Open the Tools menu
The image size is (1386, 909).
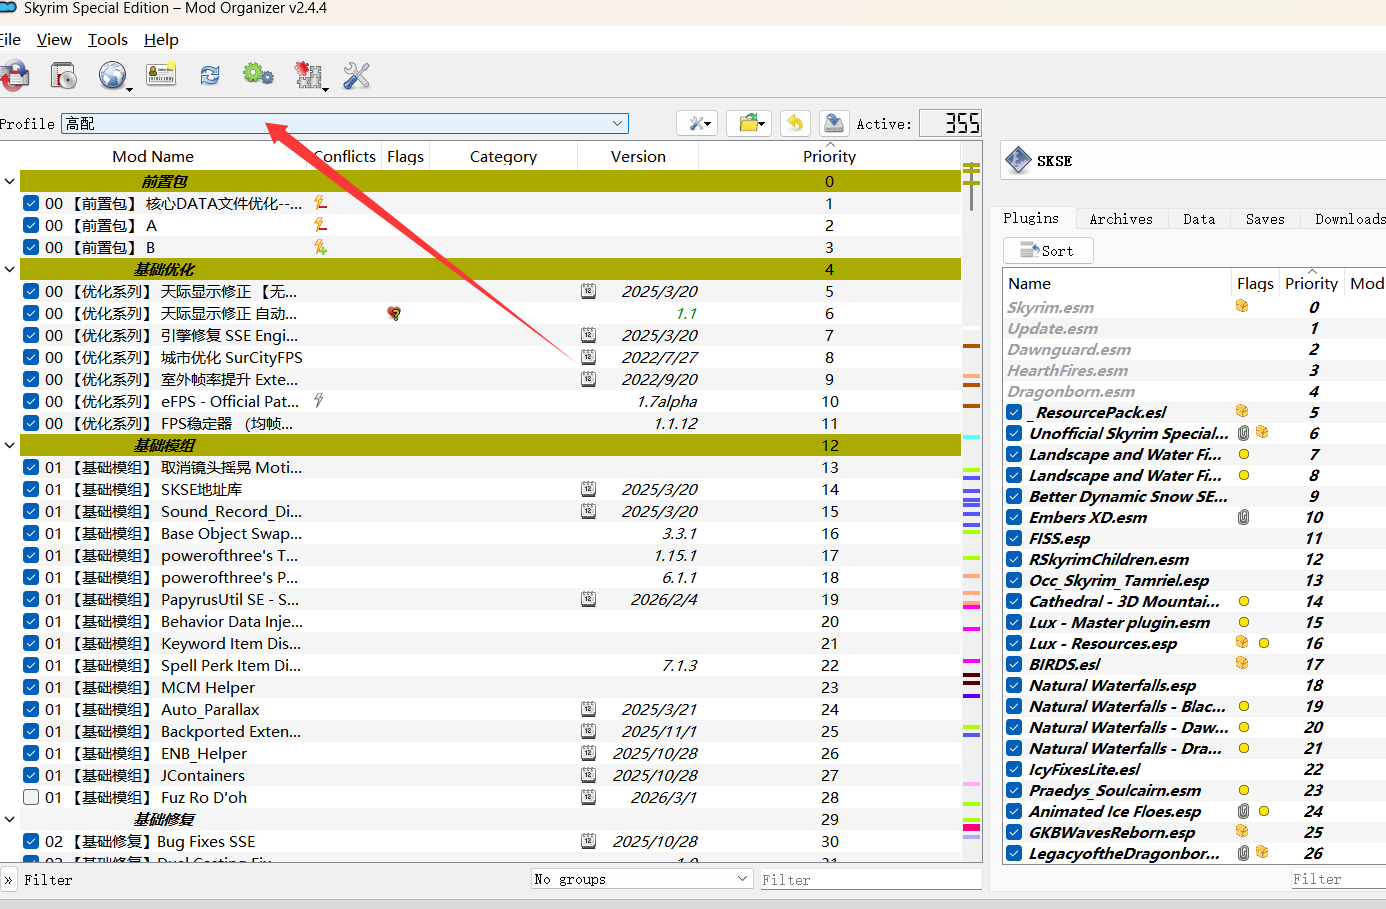(x=107, y=40)
